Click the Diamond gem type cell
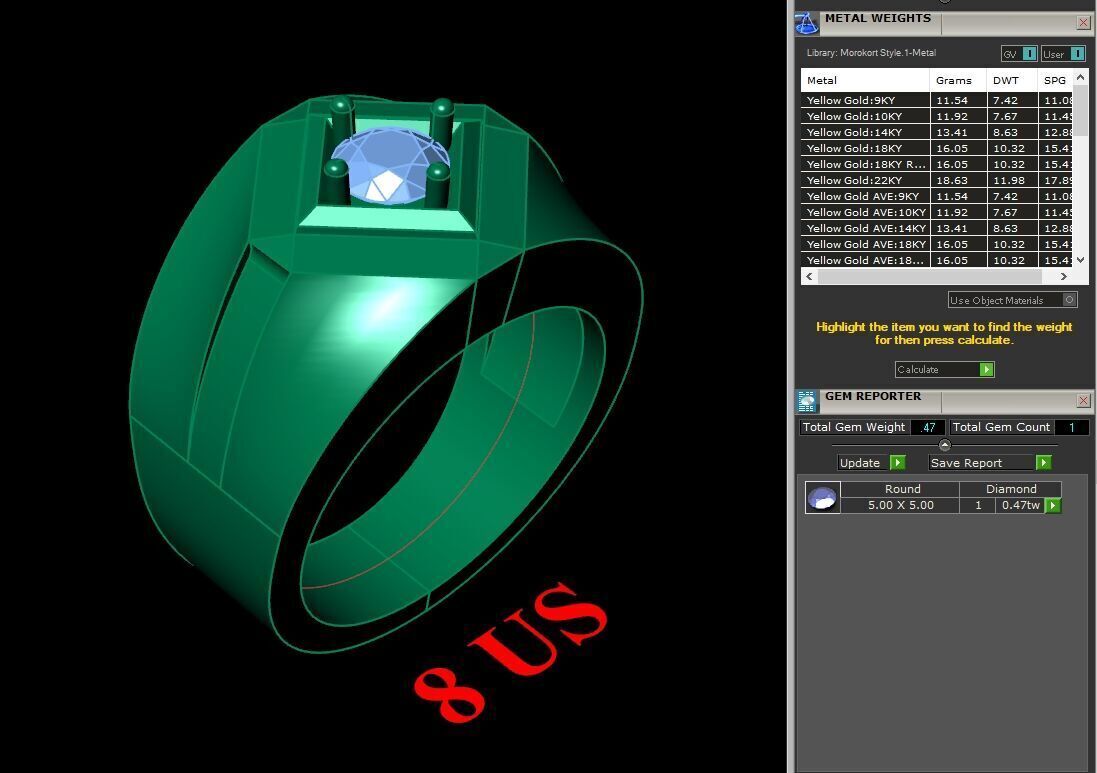Image resolution: width=1097 pixels, height=773 pixels. point(1011,489)
